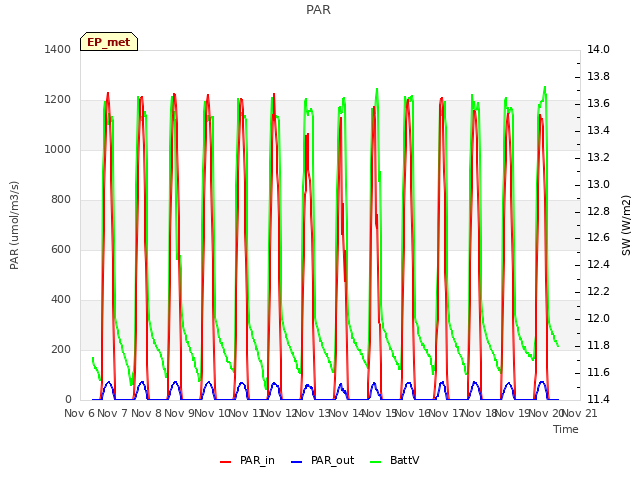Click the 12.0 right axis tick label
This screenshot has height=480, width=640.
[598, 318]
